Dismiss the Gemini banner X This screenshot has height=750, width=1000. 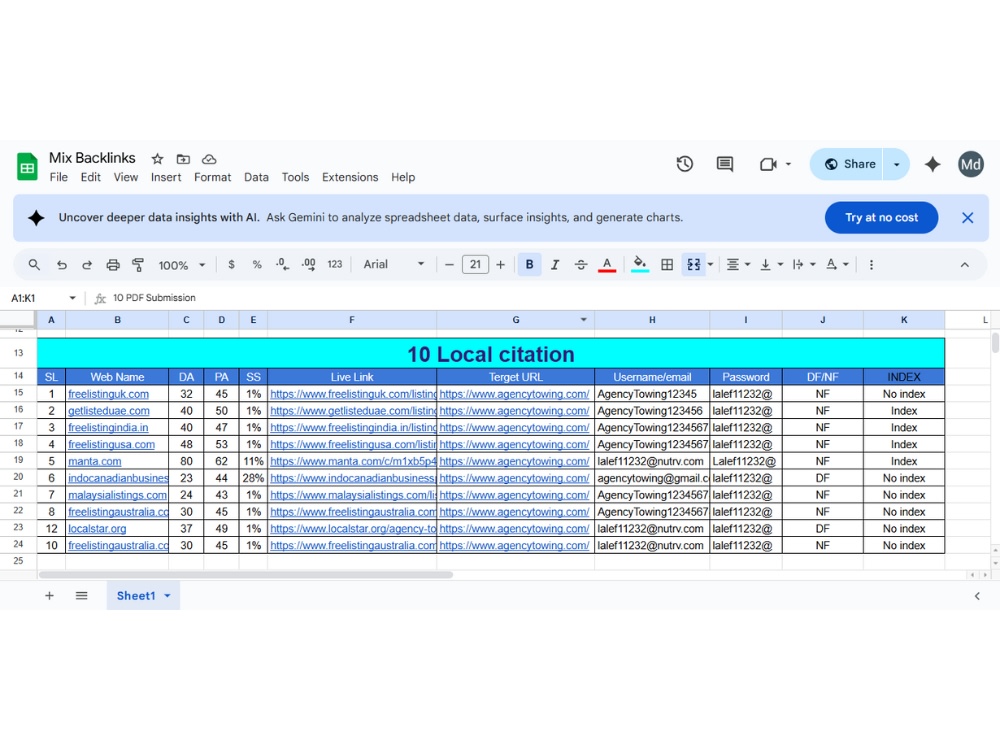point(967,217)
